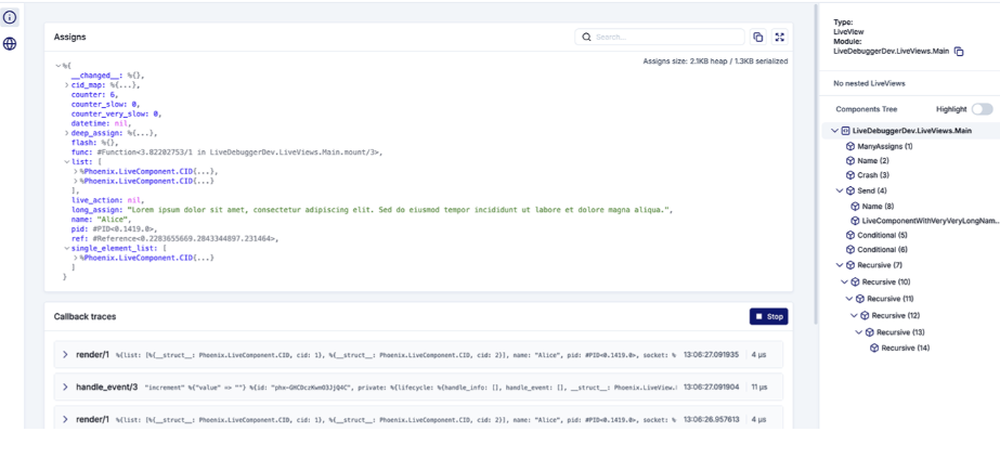Image resolution: width=1000 pixels, height=461 pixels.
Task: Focus the assigns Search field
Action: point(659,37)
